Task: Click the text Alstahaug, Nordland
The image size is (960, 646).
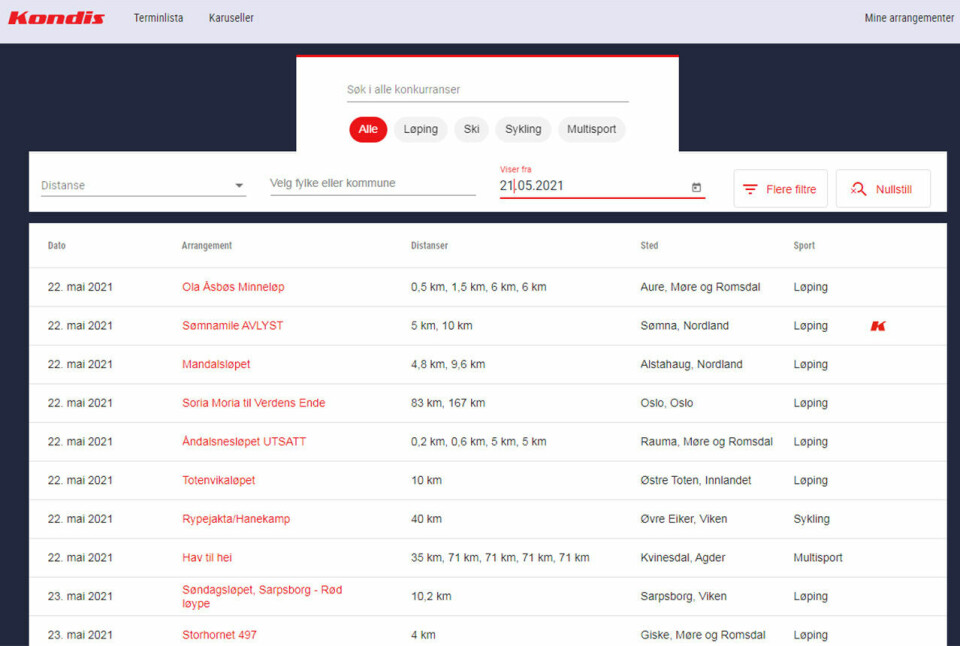Action: coord(691,364)
